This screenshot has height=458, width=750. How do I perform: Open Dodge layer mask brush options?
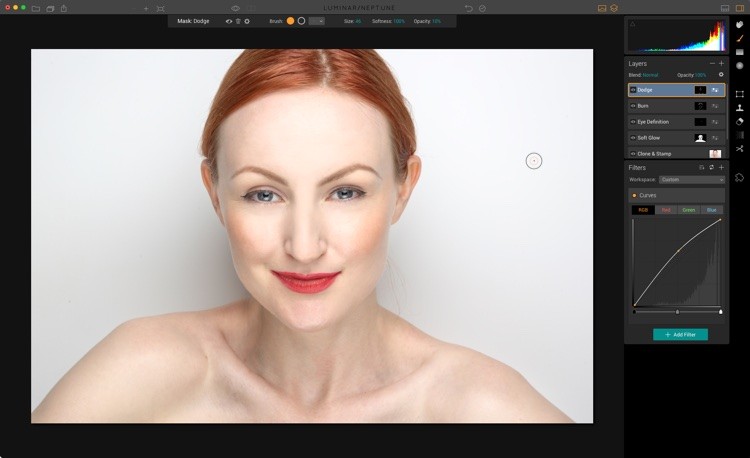(x=715, y=90)
